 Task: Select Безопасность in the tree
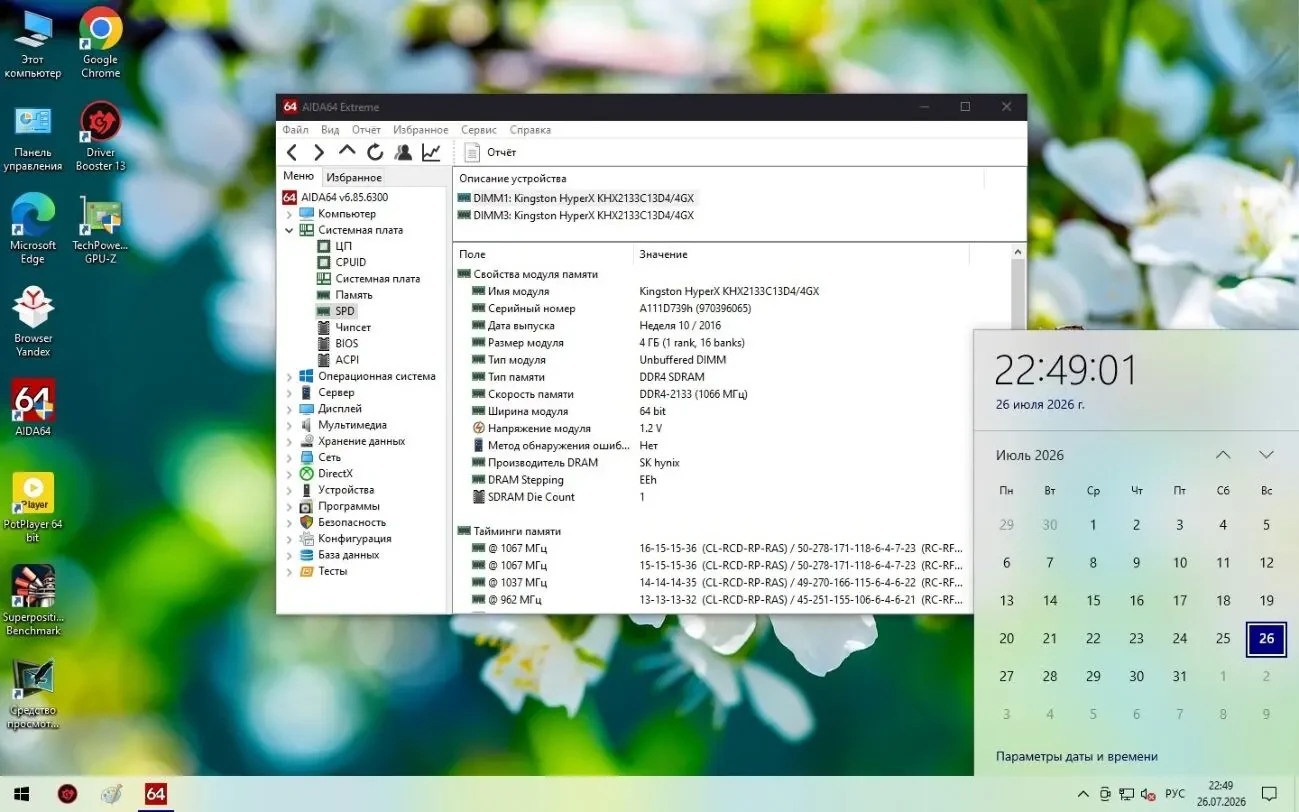tap(351, 522)
